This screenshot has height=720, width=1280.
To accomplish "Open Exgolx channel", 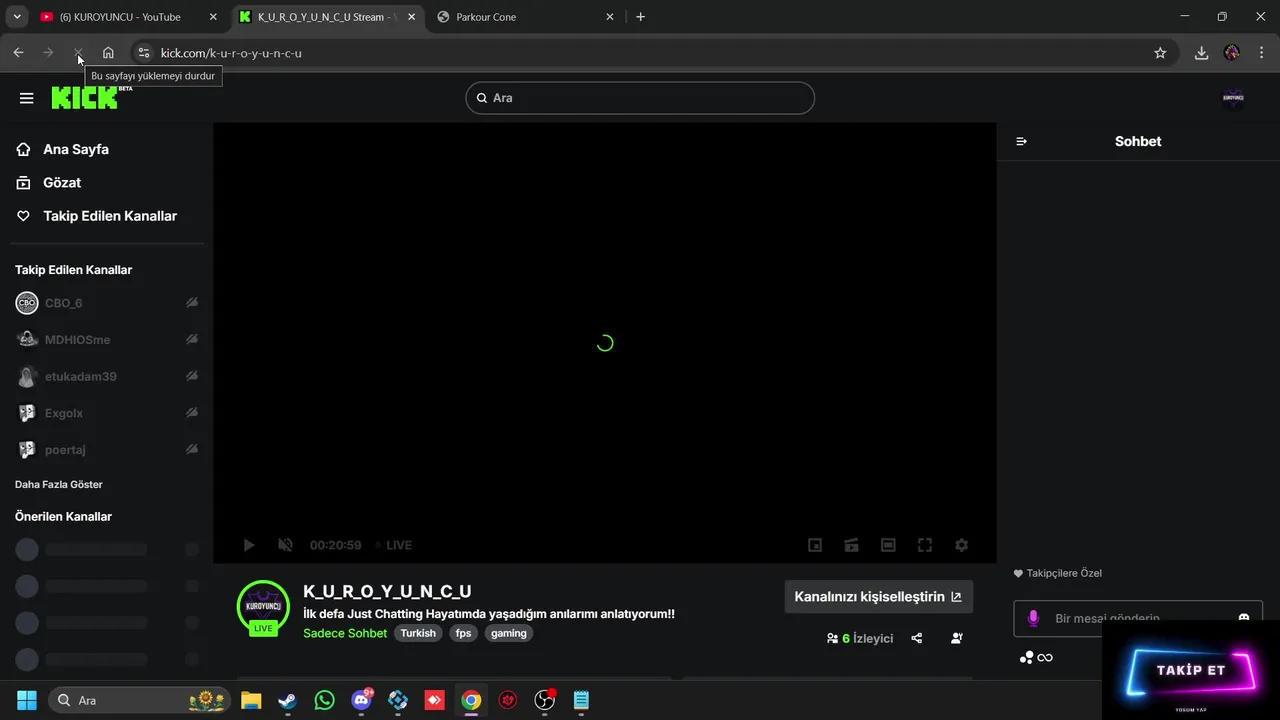I will click(x=63, y=413).
